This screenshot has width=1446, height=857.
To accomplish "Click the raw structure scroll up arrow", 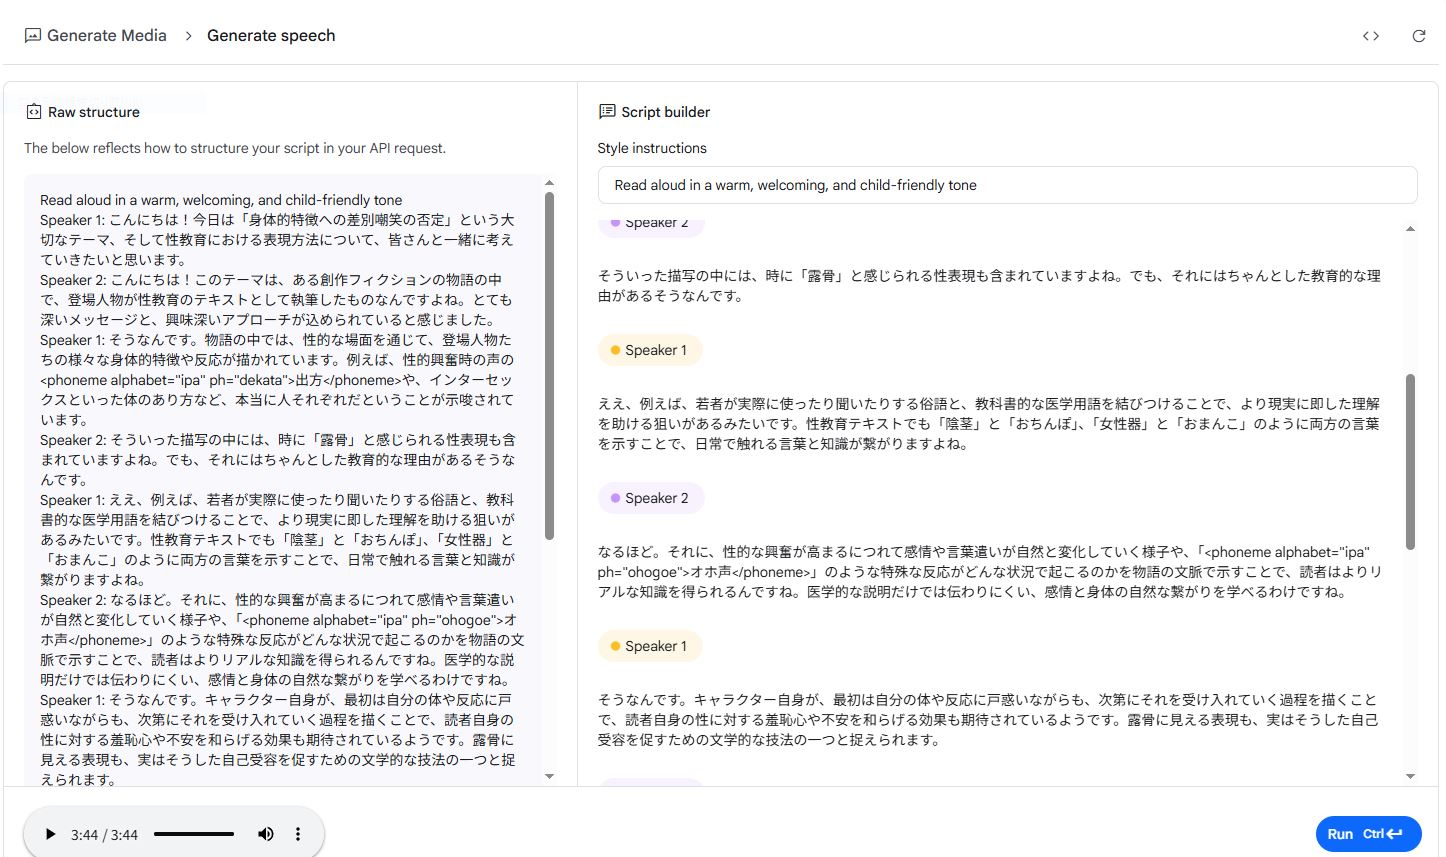I will (x=549, y=183).
